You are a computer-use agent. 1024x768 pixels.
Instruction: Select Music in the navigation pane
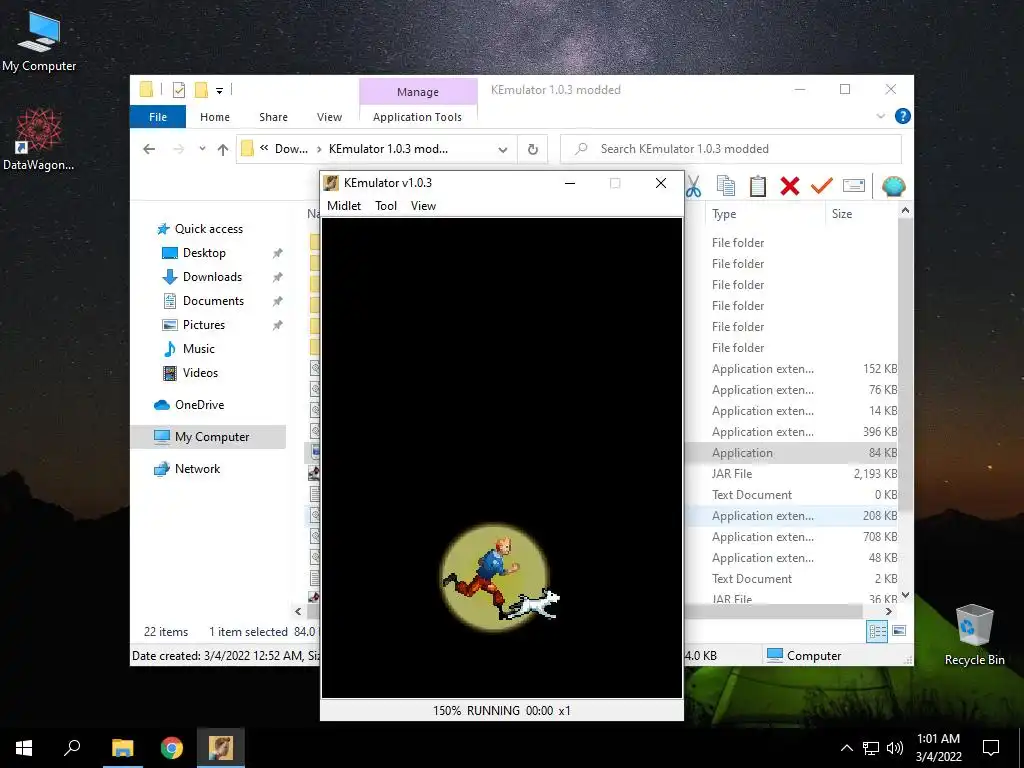(x=199, y=349)
